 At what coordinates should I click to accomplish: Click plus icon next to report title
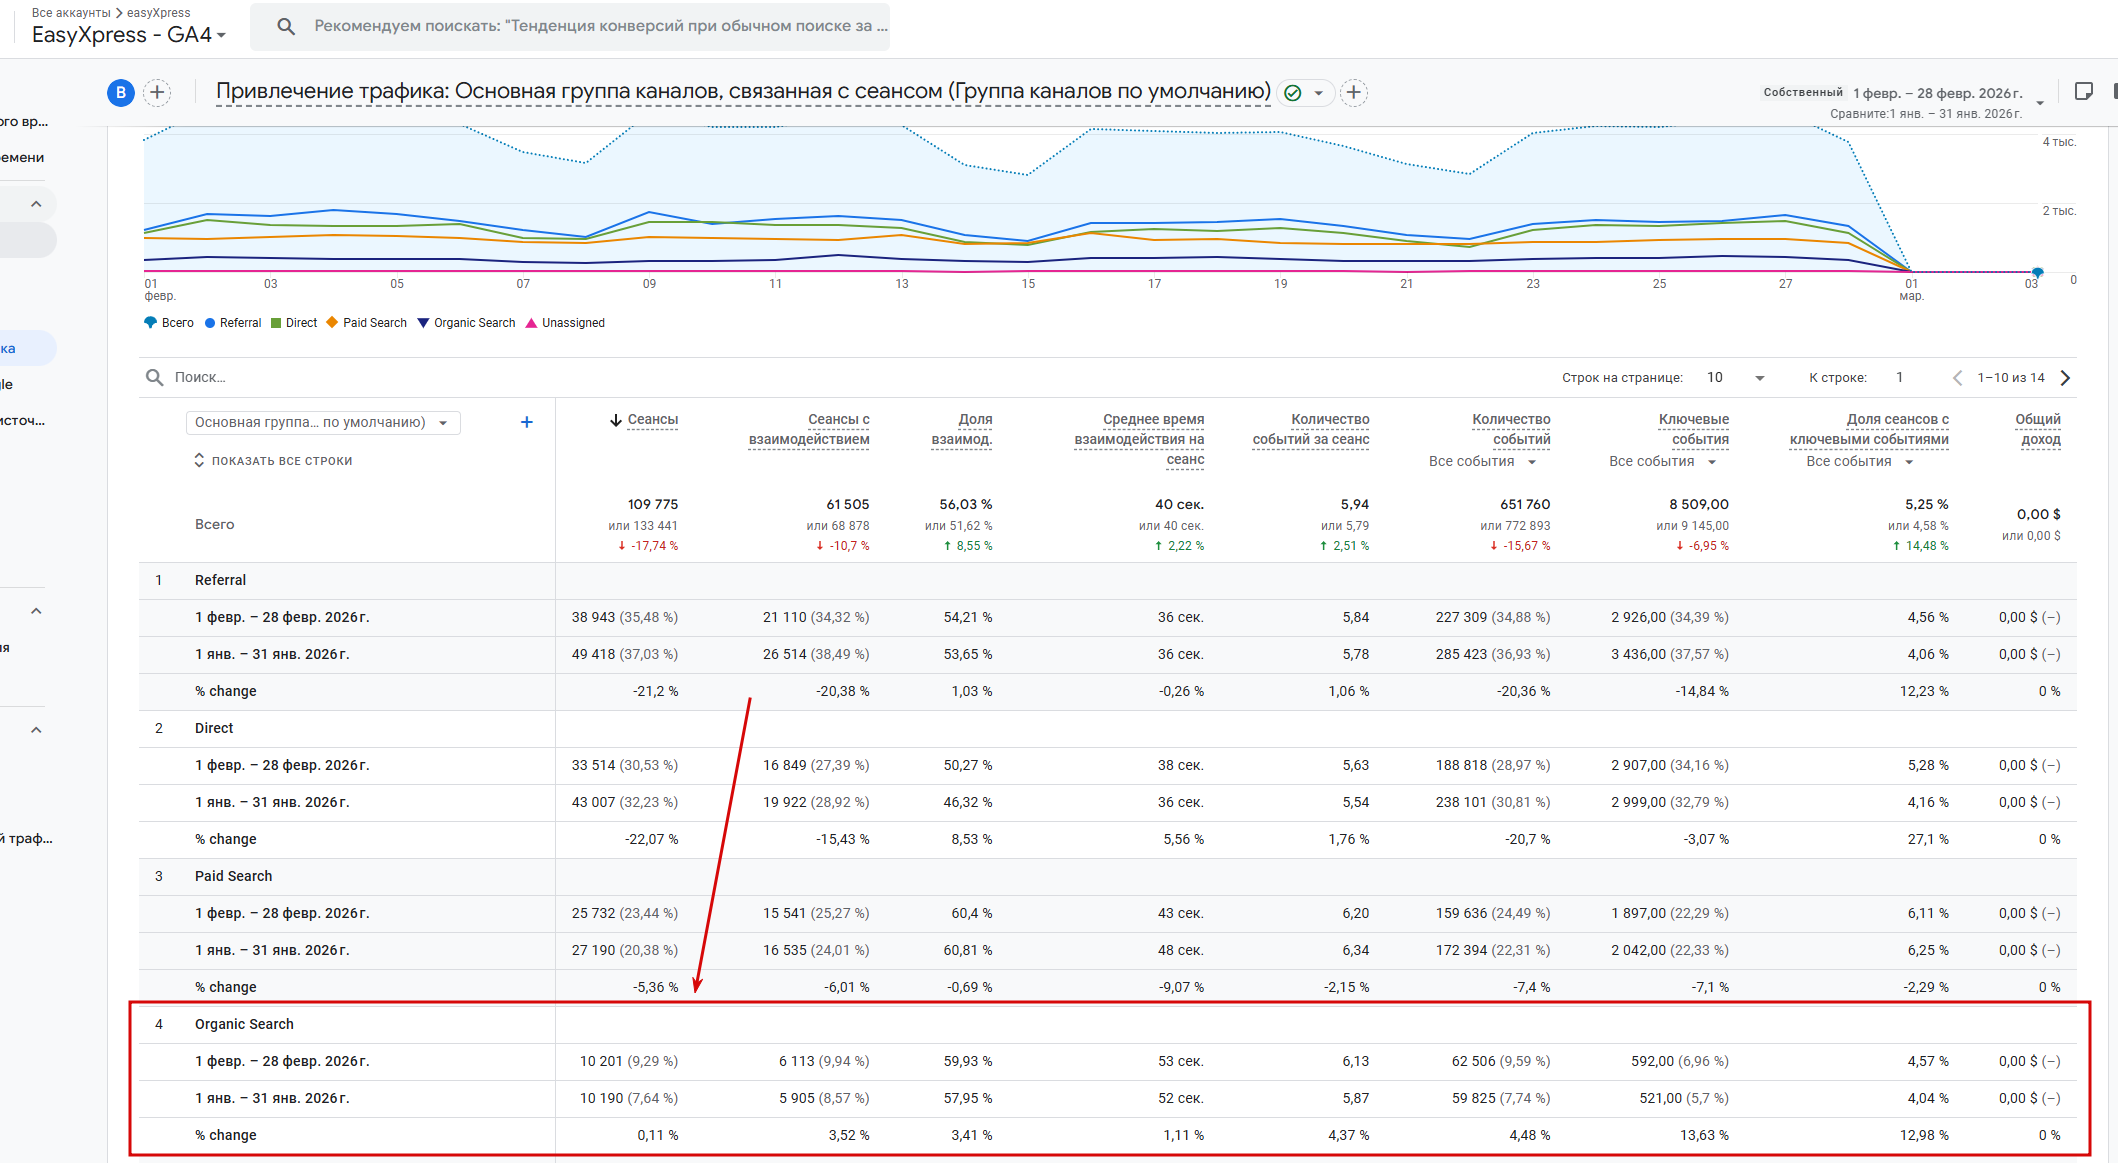coord(1353,93)
